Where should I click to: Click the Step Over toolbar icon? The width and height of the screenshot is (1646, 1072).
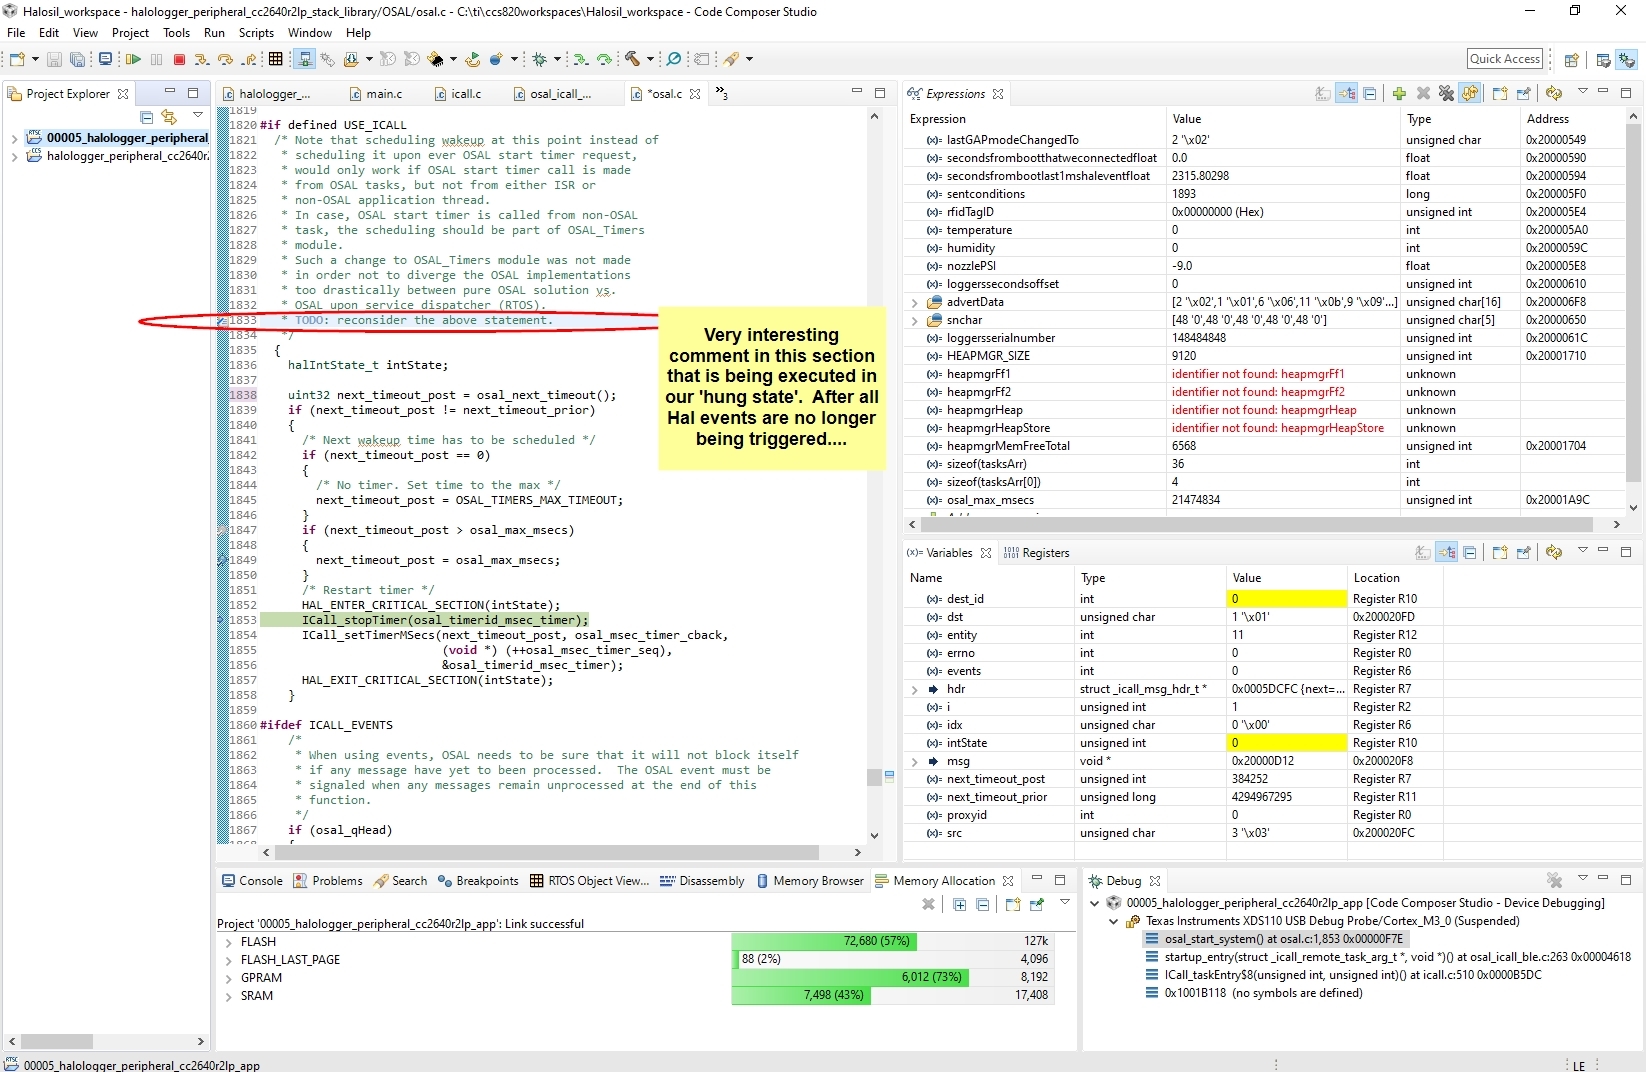[x=225, y=60]
